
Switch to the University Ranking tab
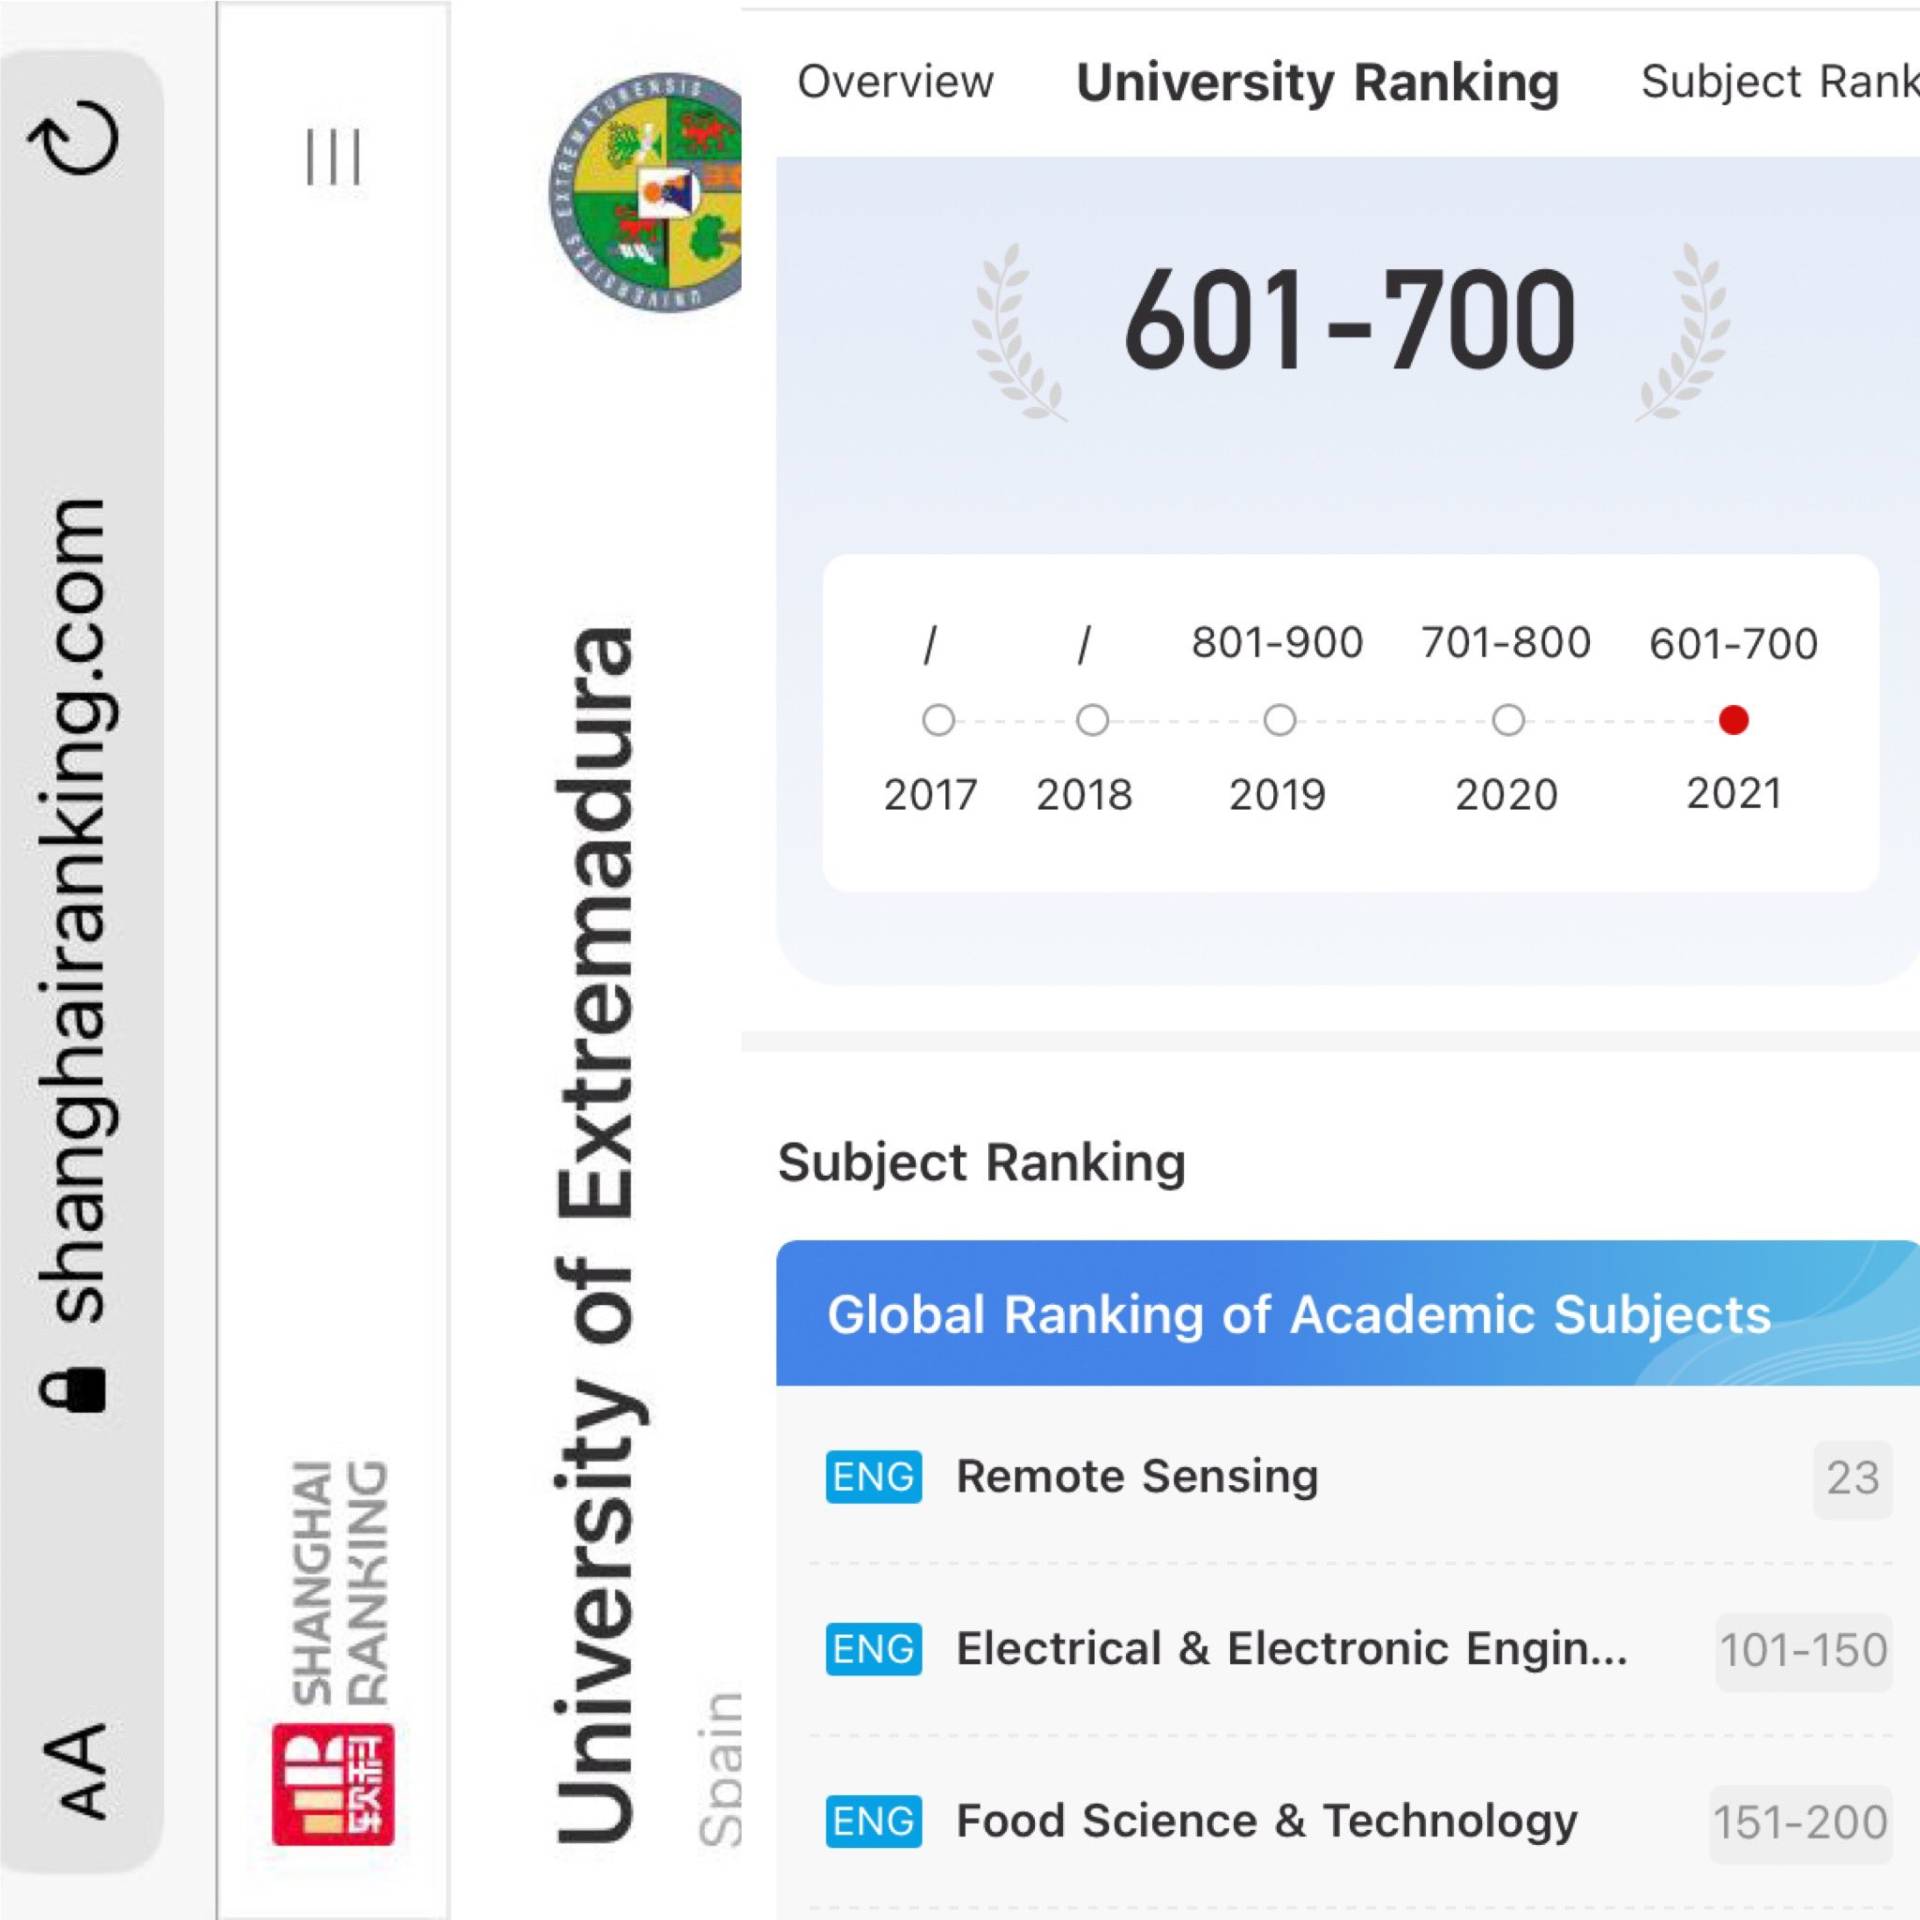tap(1317, 83)
